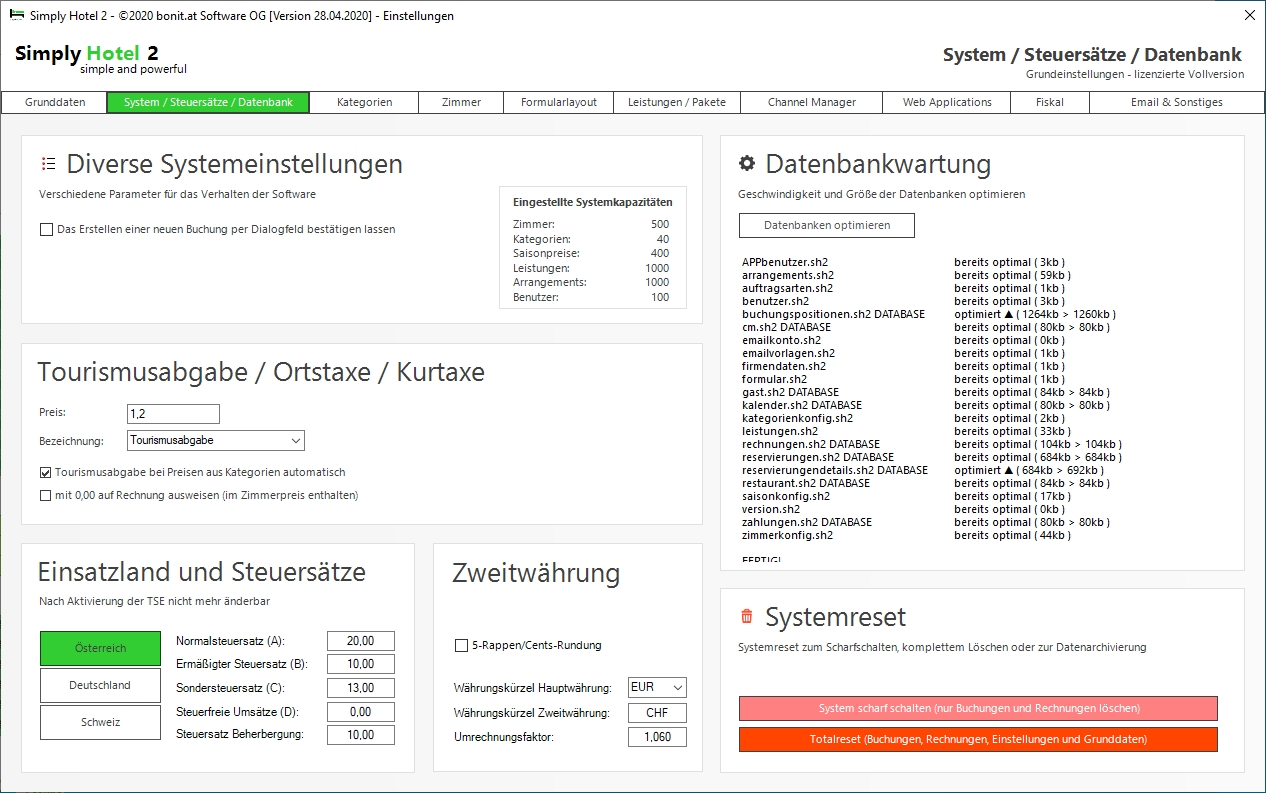The image size is (1266, 793).
Task: Click the Sondersteuersatz (C) field
Action: click(361, 688)
